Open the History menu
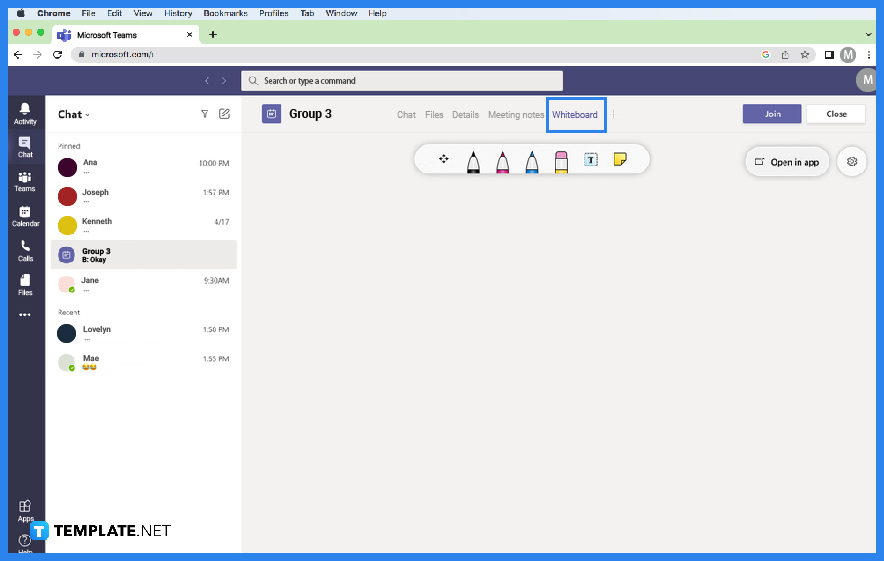 point(178,13)
